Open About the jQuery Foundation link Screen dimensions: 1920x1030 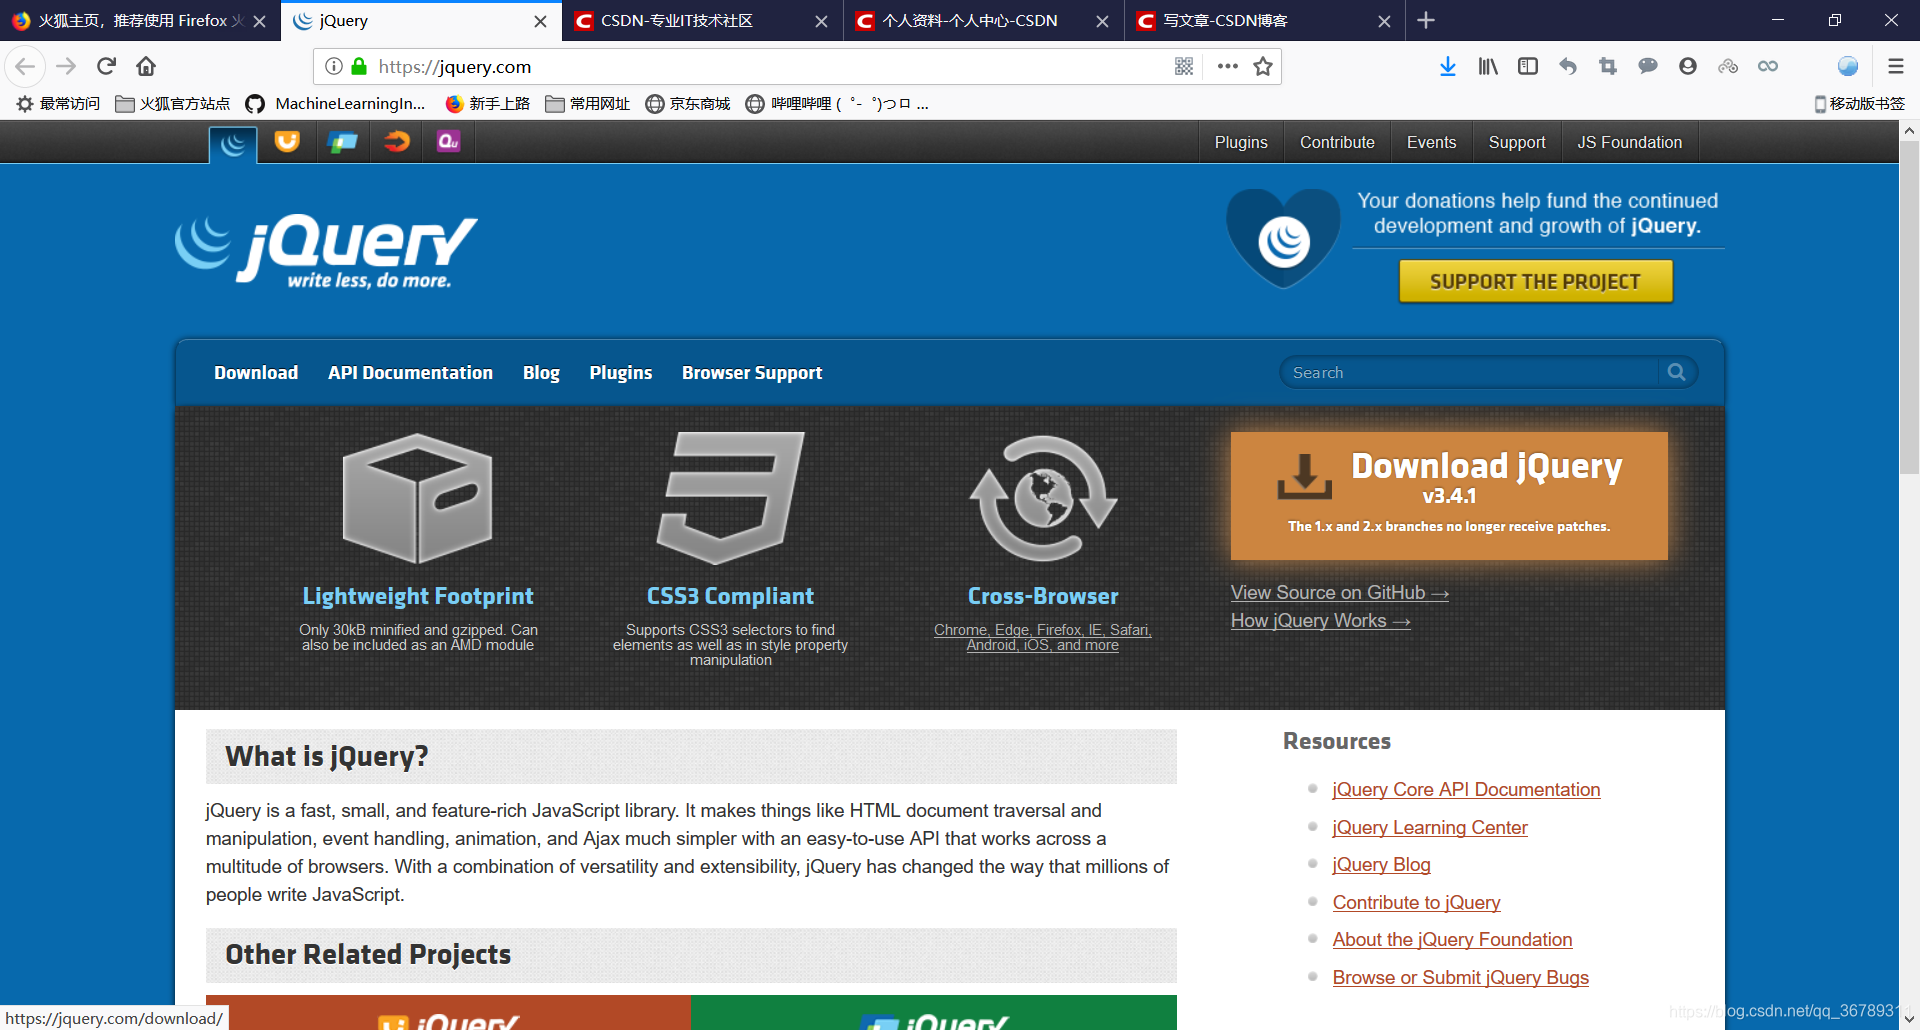pyautogui.click(x=1452, y=939)
